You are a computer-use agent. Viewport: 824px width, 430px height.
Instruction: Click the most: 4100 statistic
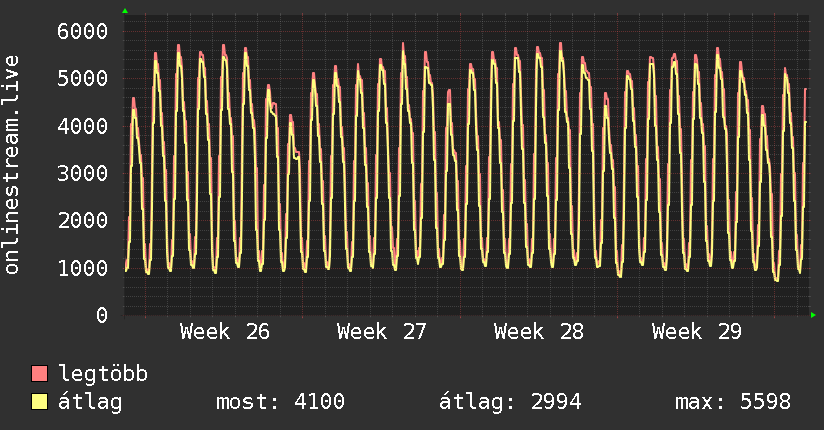[x=280, y=402]
